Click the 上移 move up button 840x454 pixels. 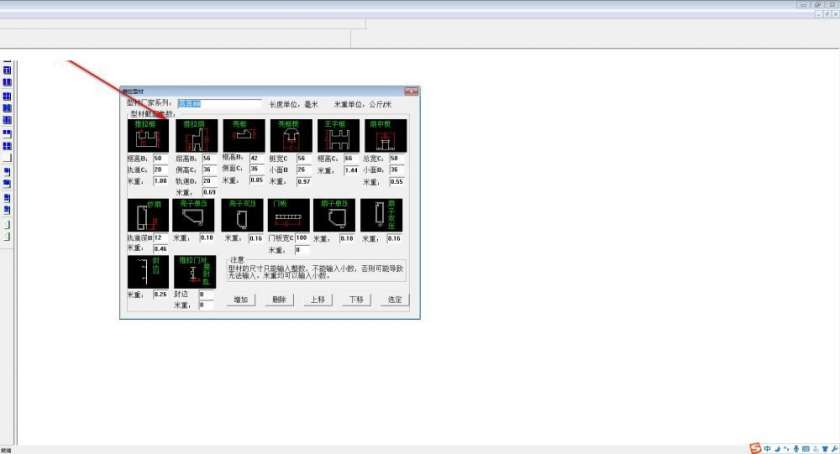pyautogui.click(x=318, y=300)
